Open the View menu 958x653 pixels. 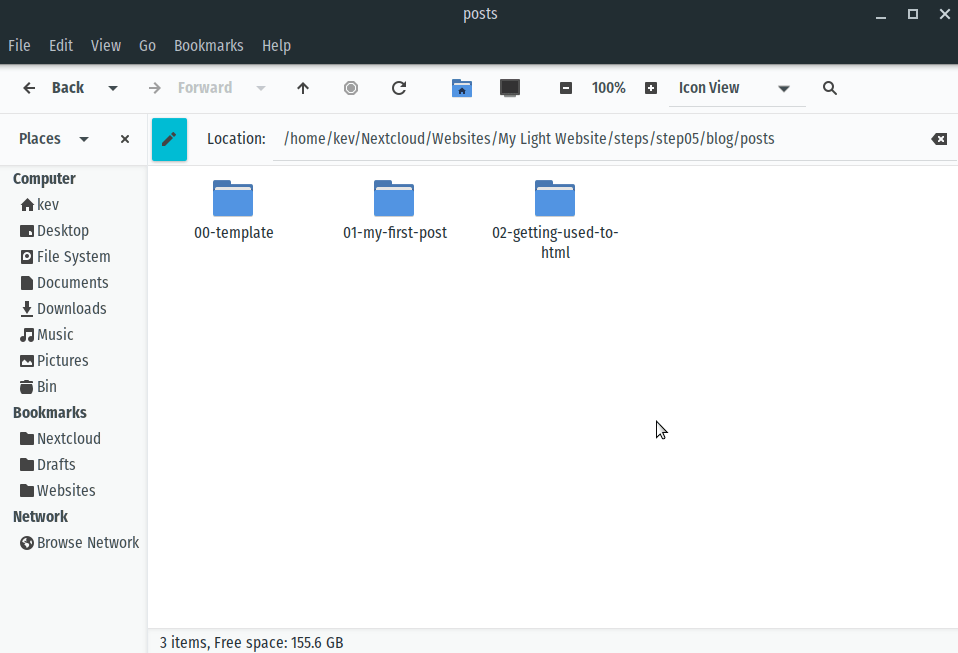pos(106,45)
